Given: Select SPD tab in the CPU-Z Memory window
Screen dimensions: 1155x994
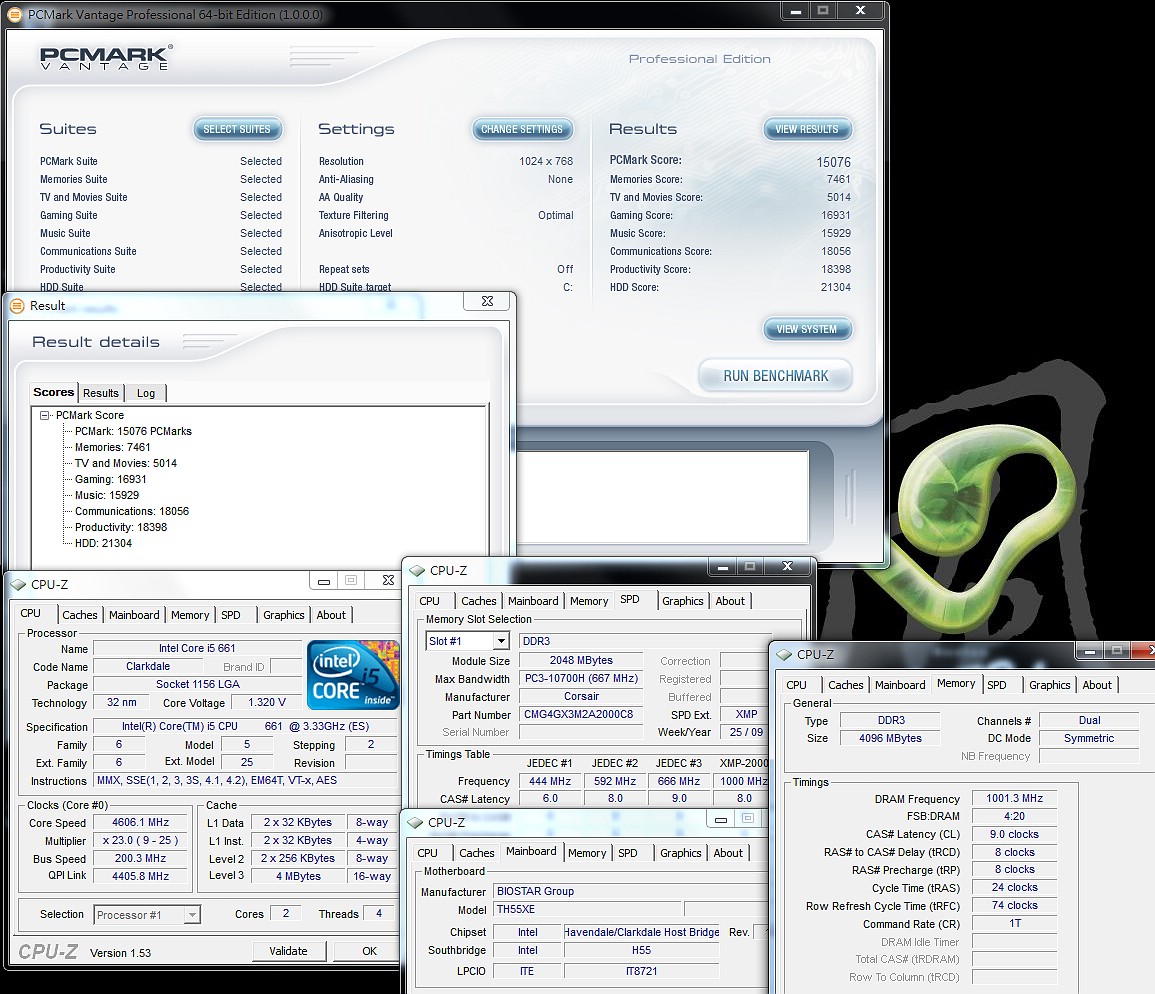Looking at the screenshot, I should pyautogui.click(x=997, y=685).
